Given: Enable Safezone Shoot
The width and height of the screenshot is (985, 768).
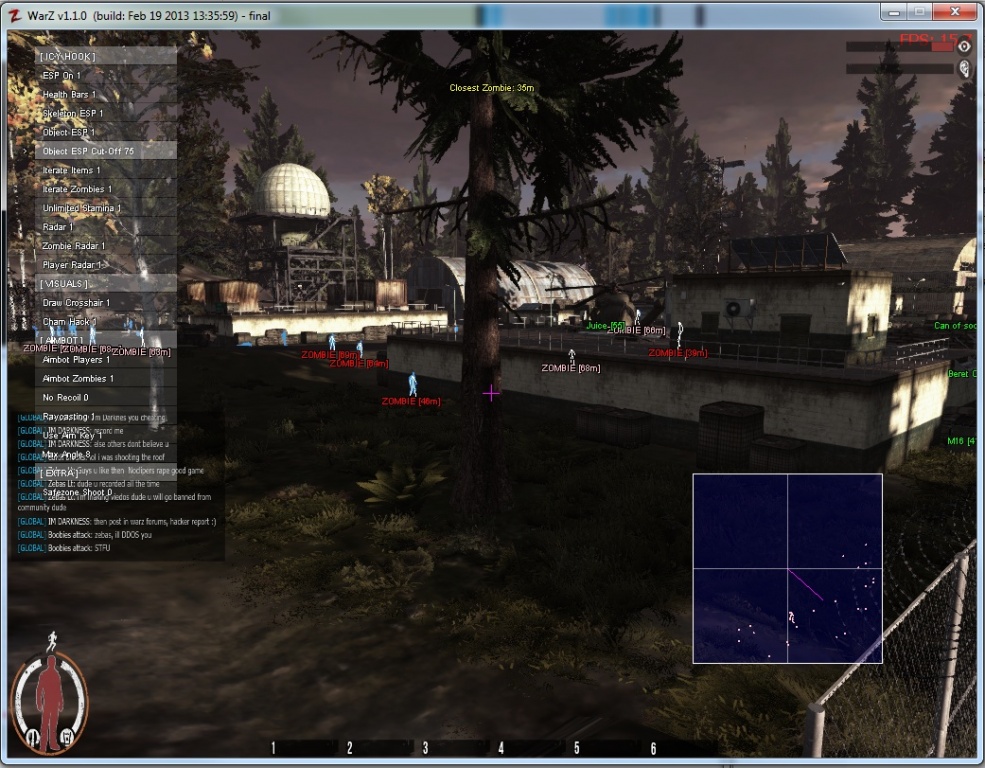Looking at the screenshot, I should point(106,492).
